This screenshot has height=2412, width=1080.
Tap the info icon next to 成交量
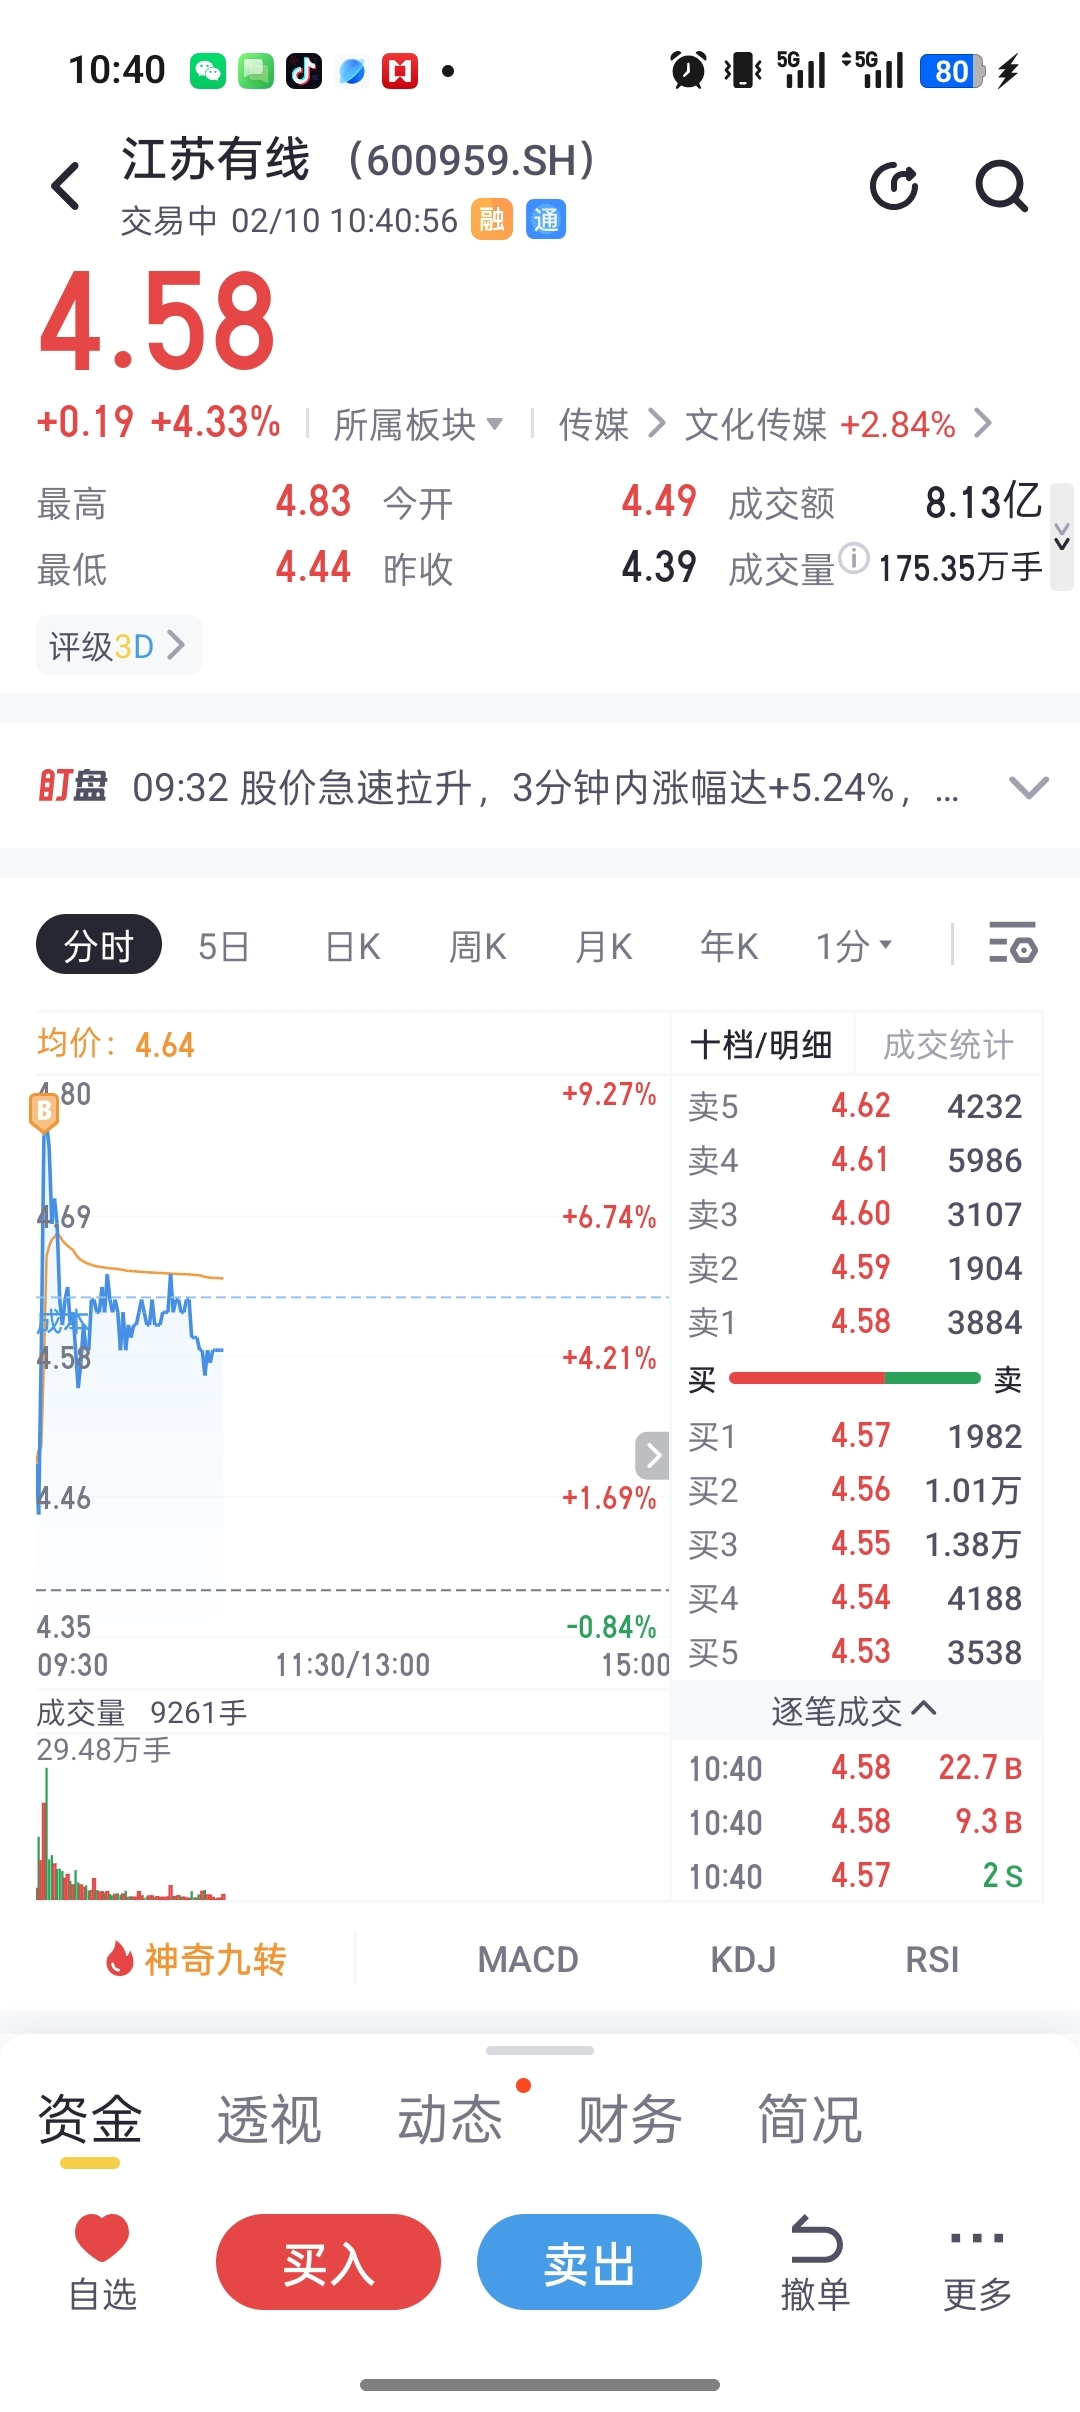pyautogui.click(x=854, y=558)
